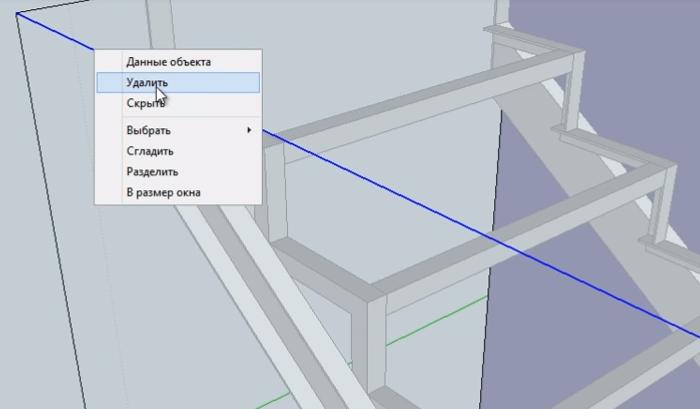Select 'Скрыть' in the context menu

145,103
